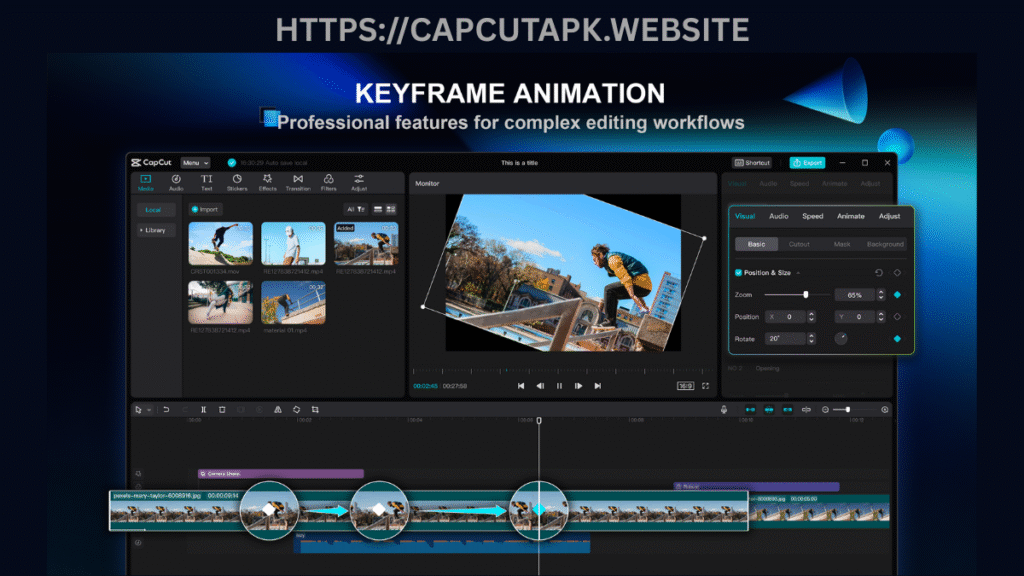This screenshot has width=1024, height=576.
Task: Click the selection pointer tool in timeline
Action: coord(138,409)
